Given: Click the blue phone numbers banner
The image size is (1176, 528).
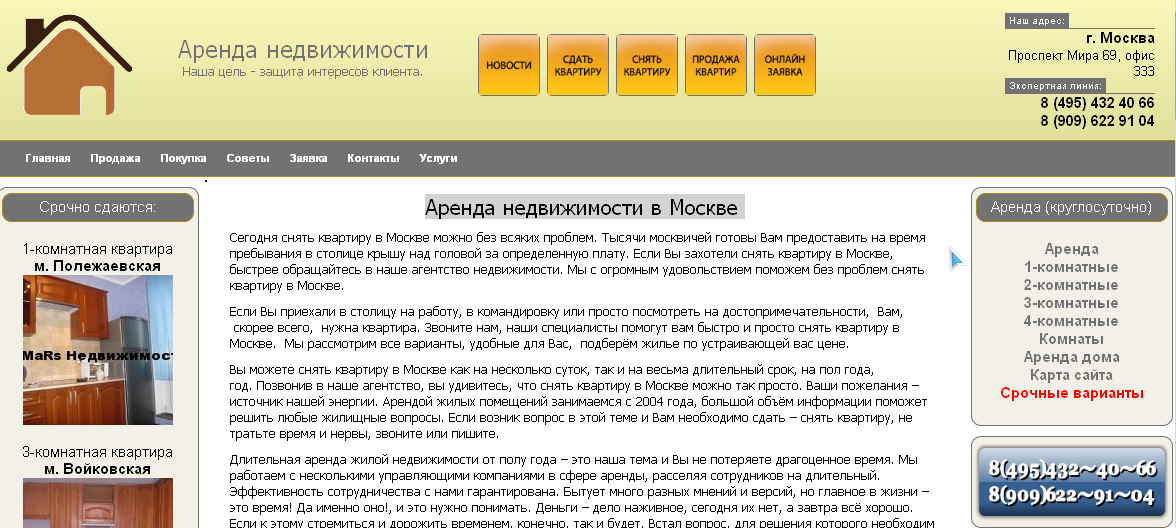Looking at the screenshot, I should point(1072,482).
